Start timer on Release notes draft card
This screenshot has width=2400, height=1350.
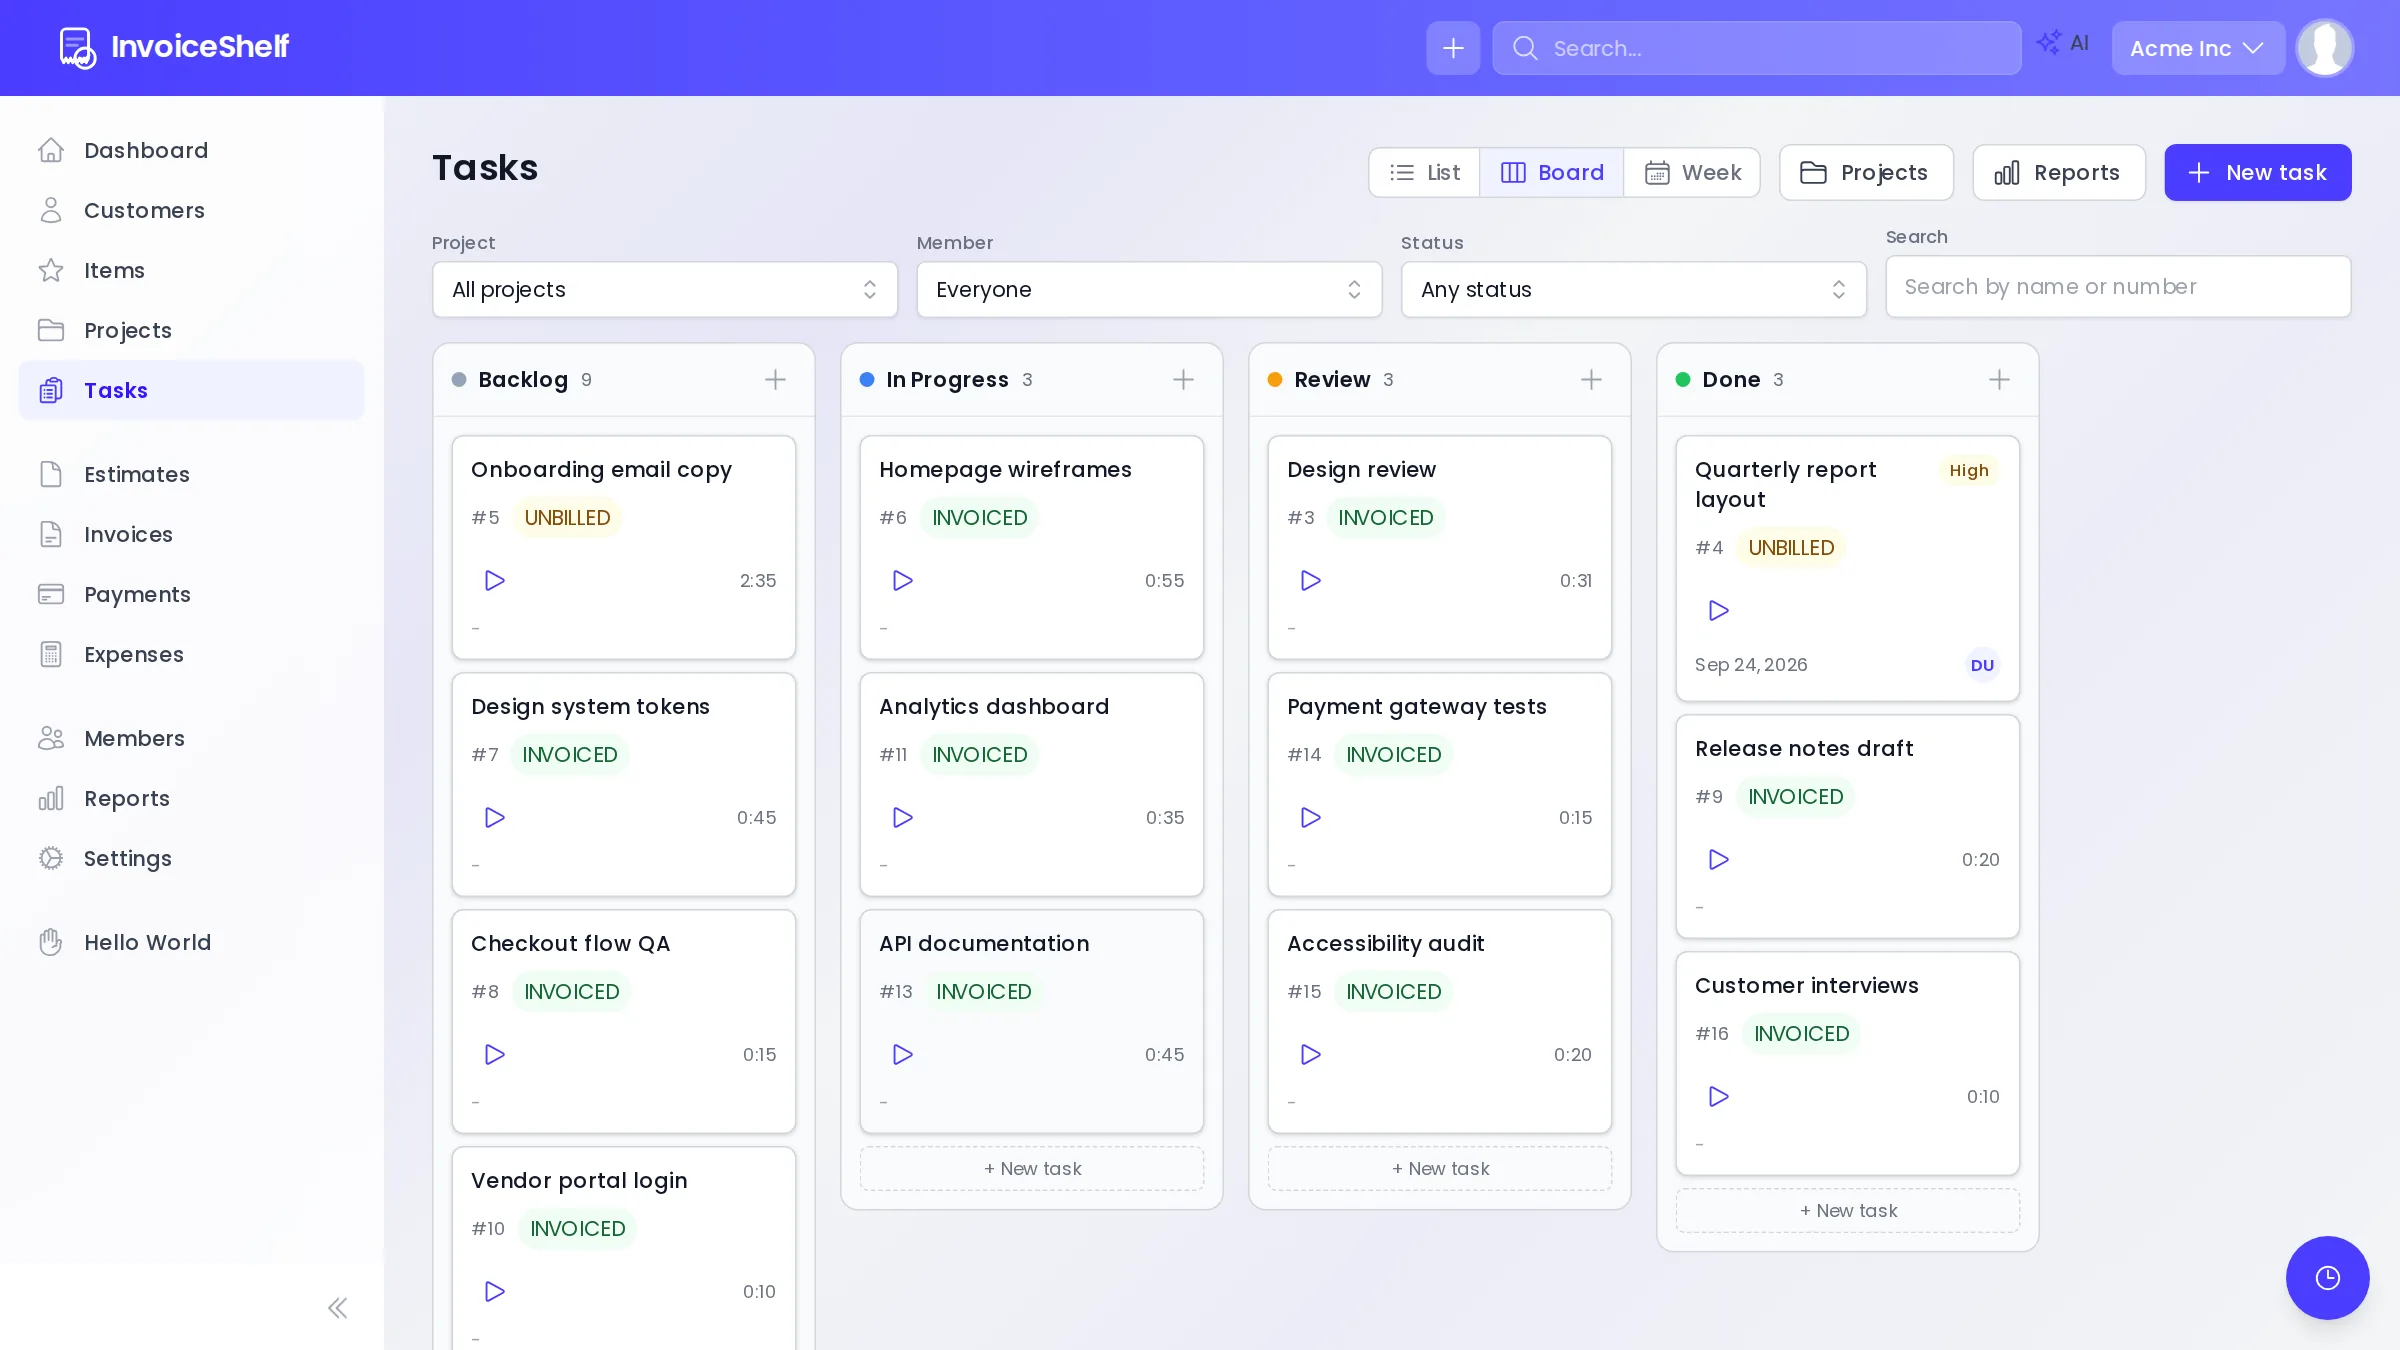pyautogui.click(x=1718, y=859)
